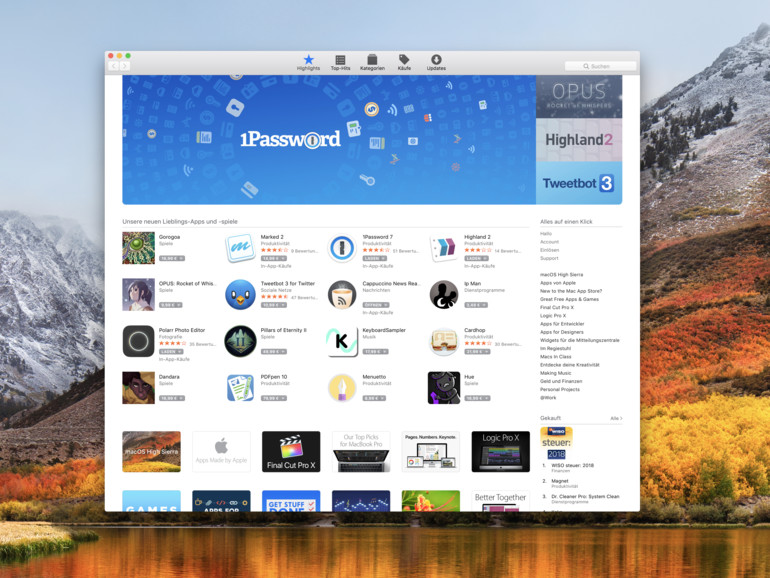
Task: Open the Menuetto app icon
Action: pyautogui.click(x=342, y=388)
